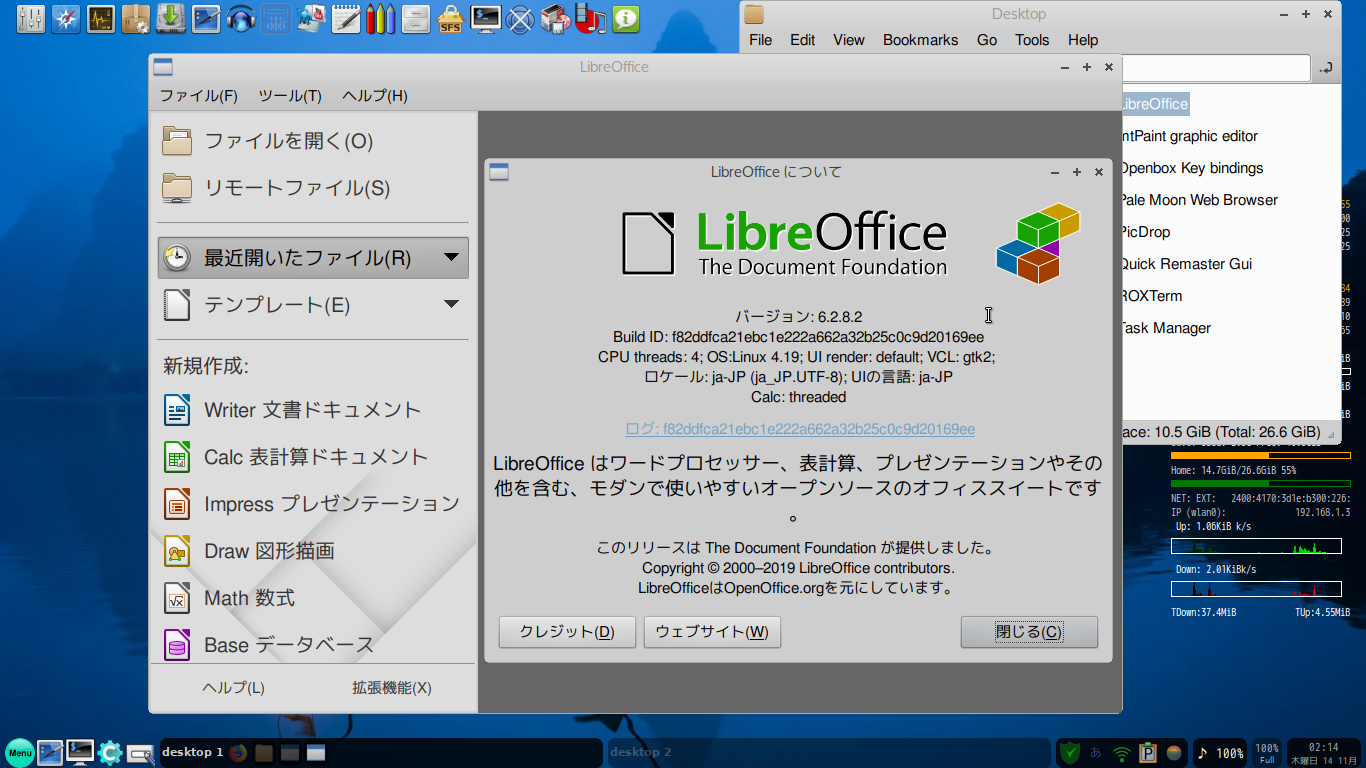Viewport: 1366px width, 768px height.
Task: Open the Bookmarks menu in Desktop window
Action: click(x=920, y=40)
